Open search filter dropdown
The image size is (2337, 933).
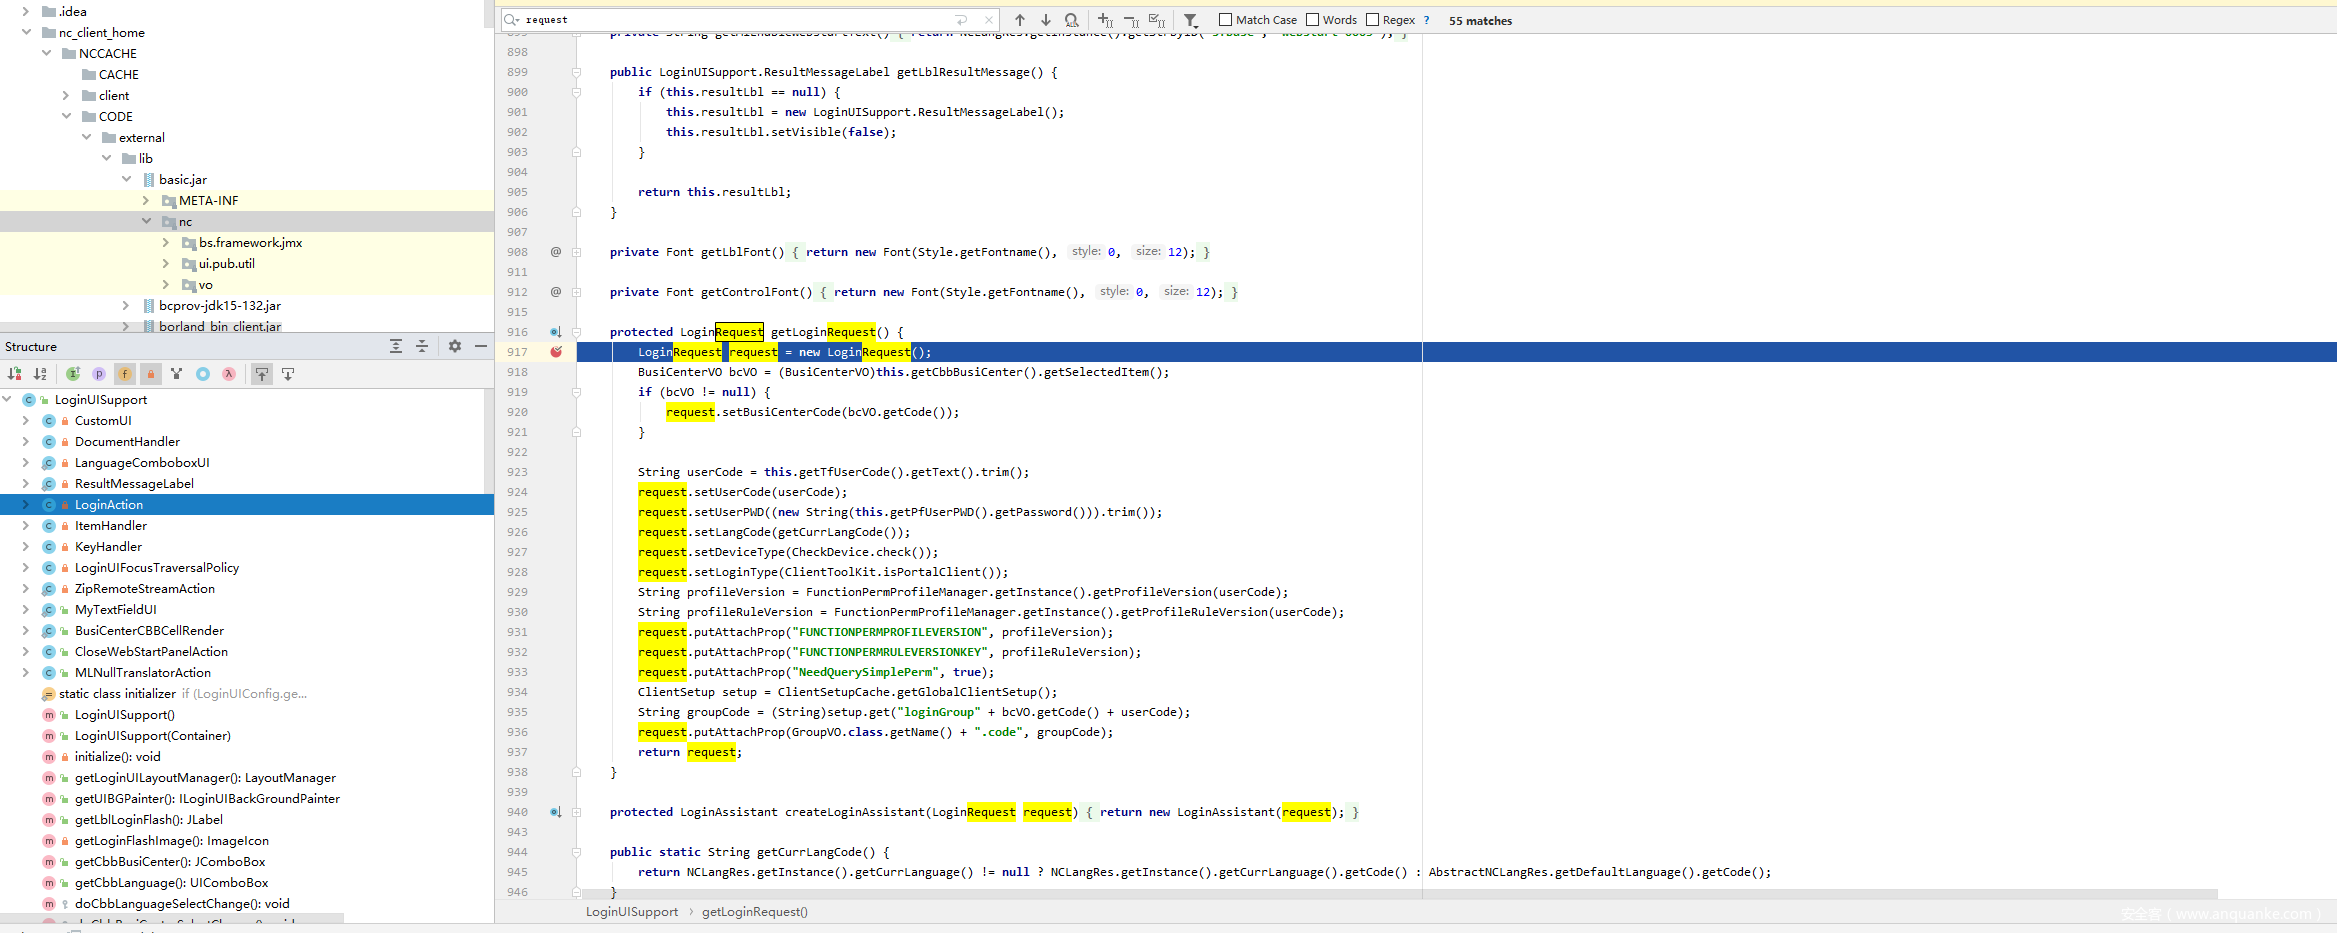1190,20
